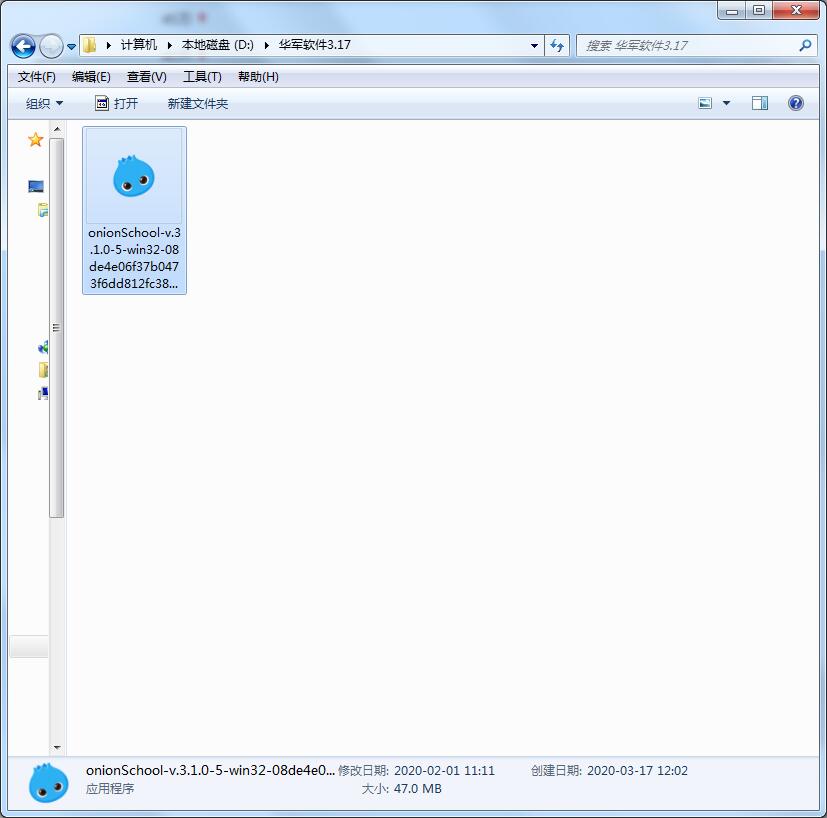Toggle the preview pane
Image resolution: width=827 pixels, height=818 pixels.
(x=759, y=102)
